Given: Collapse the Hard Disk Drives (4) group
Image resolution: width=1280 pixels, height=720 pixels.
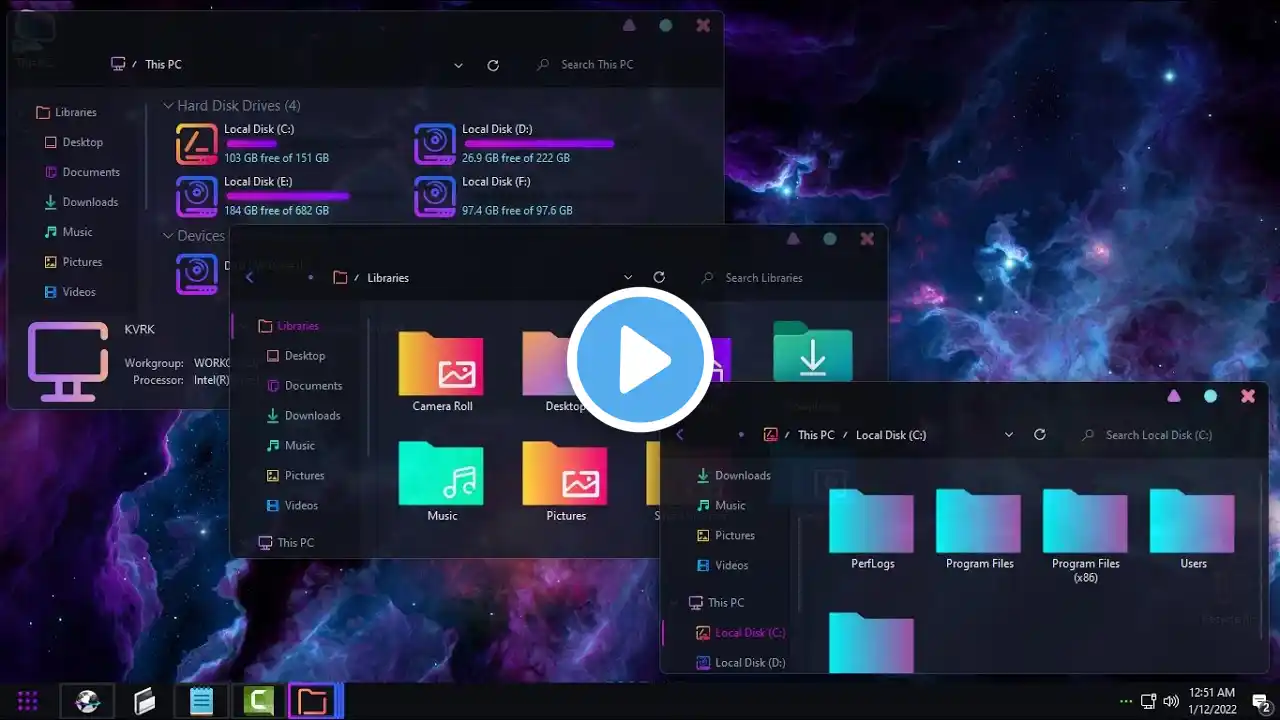Looking at the screenshot, I should 169,105.
